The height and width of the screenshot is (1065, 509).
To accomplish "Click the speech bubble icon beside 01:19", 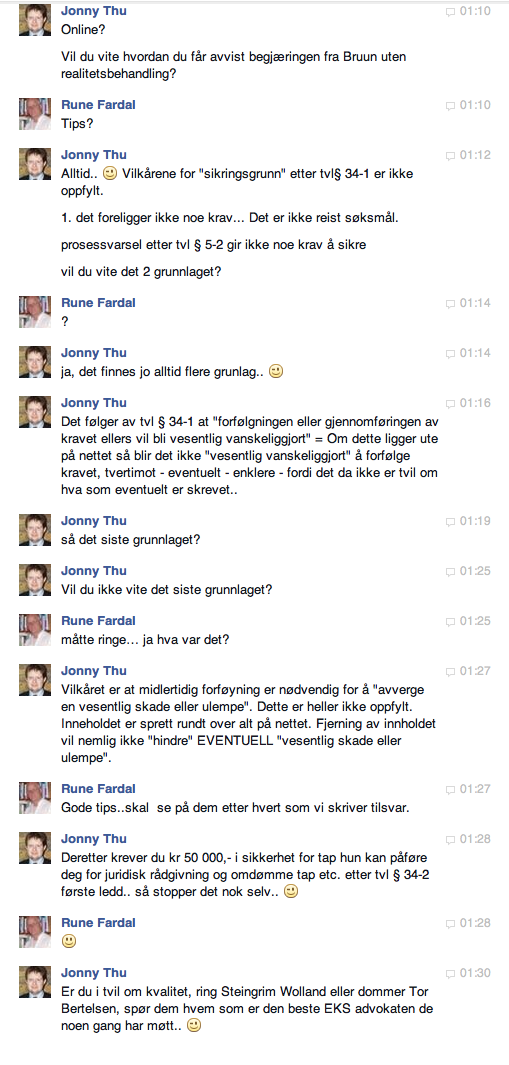I will click(x=450, y=521).
